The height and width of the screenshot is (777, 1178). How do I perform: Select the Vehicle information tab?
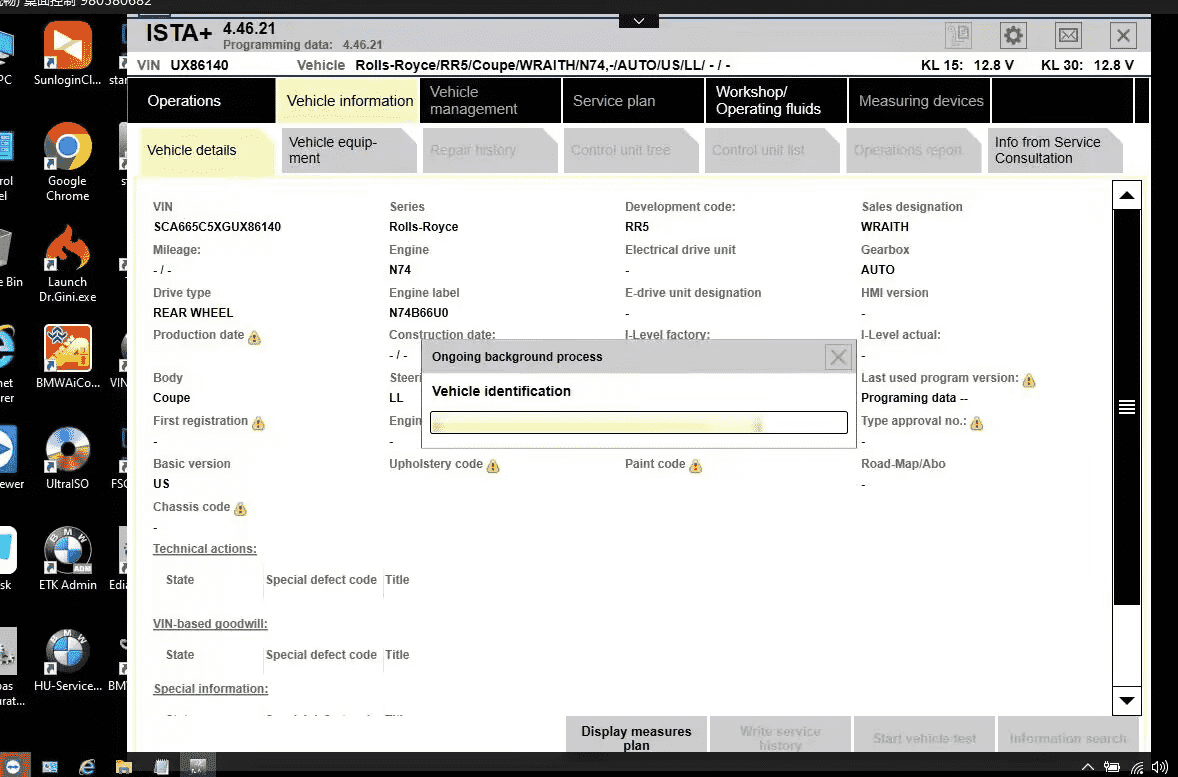point(349,101)
